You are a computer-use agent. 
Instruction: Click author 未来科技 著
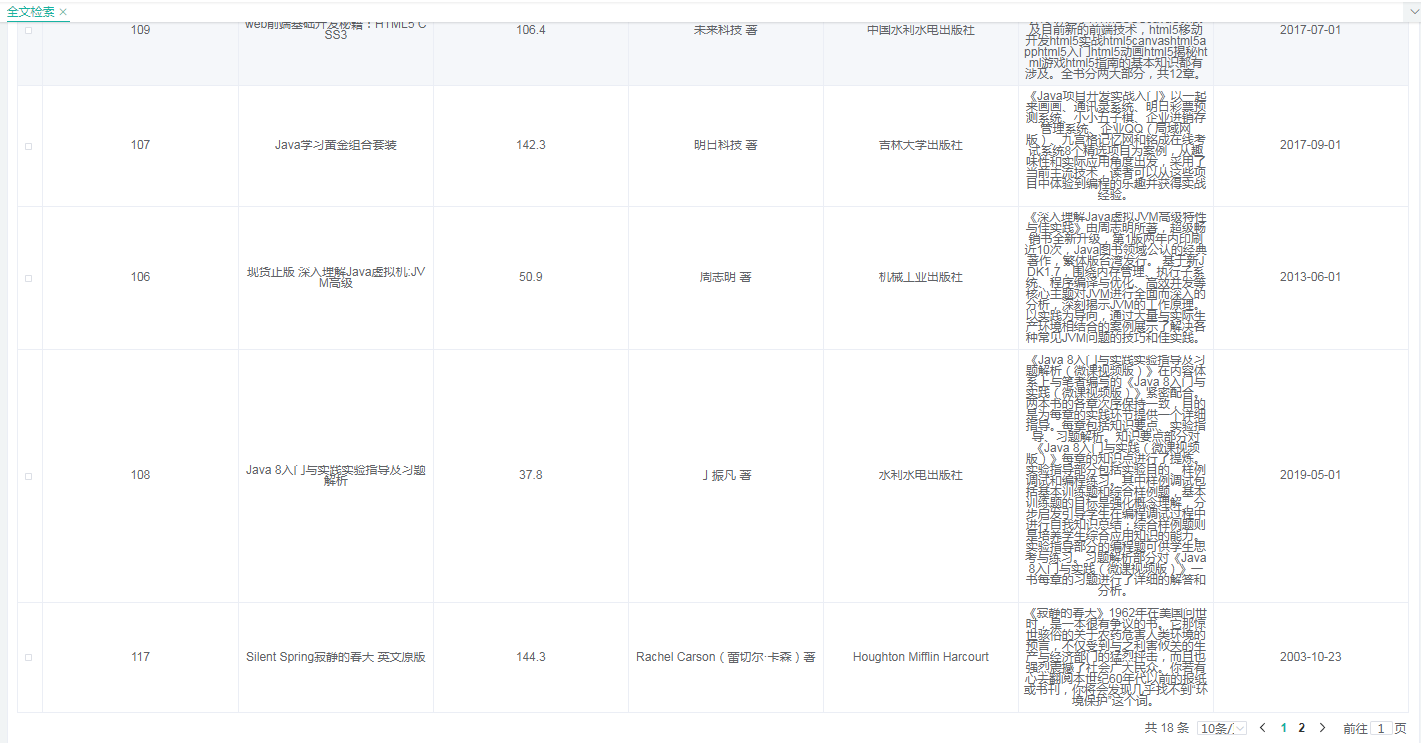point(726,30)
